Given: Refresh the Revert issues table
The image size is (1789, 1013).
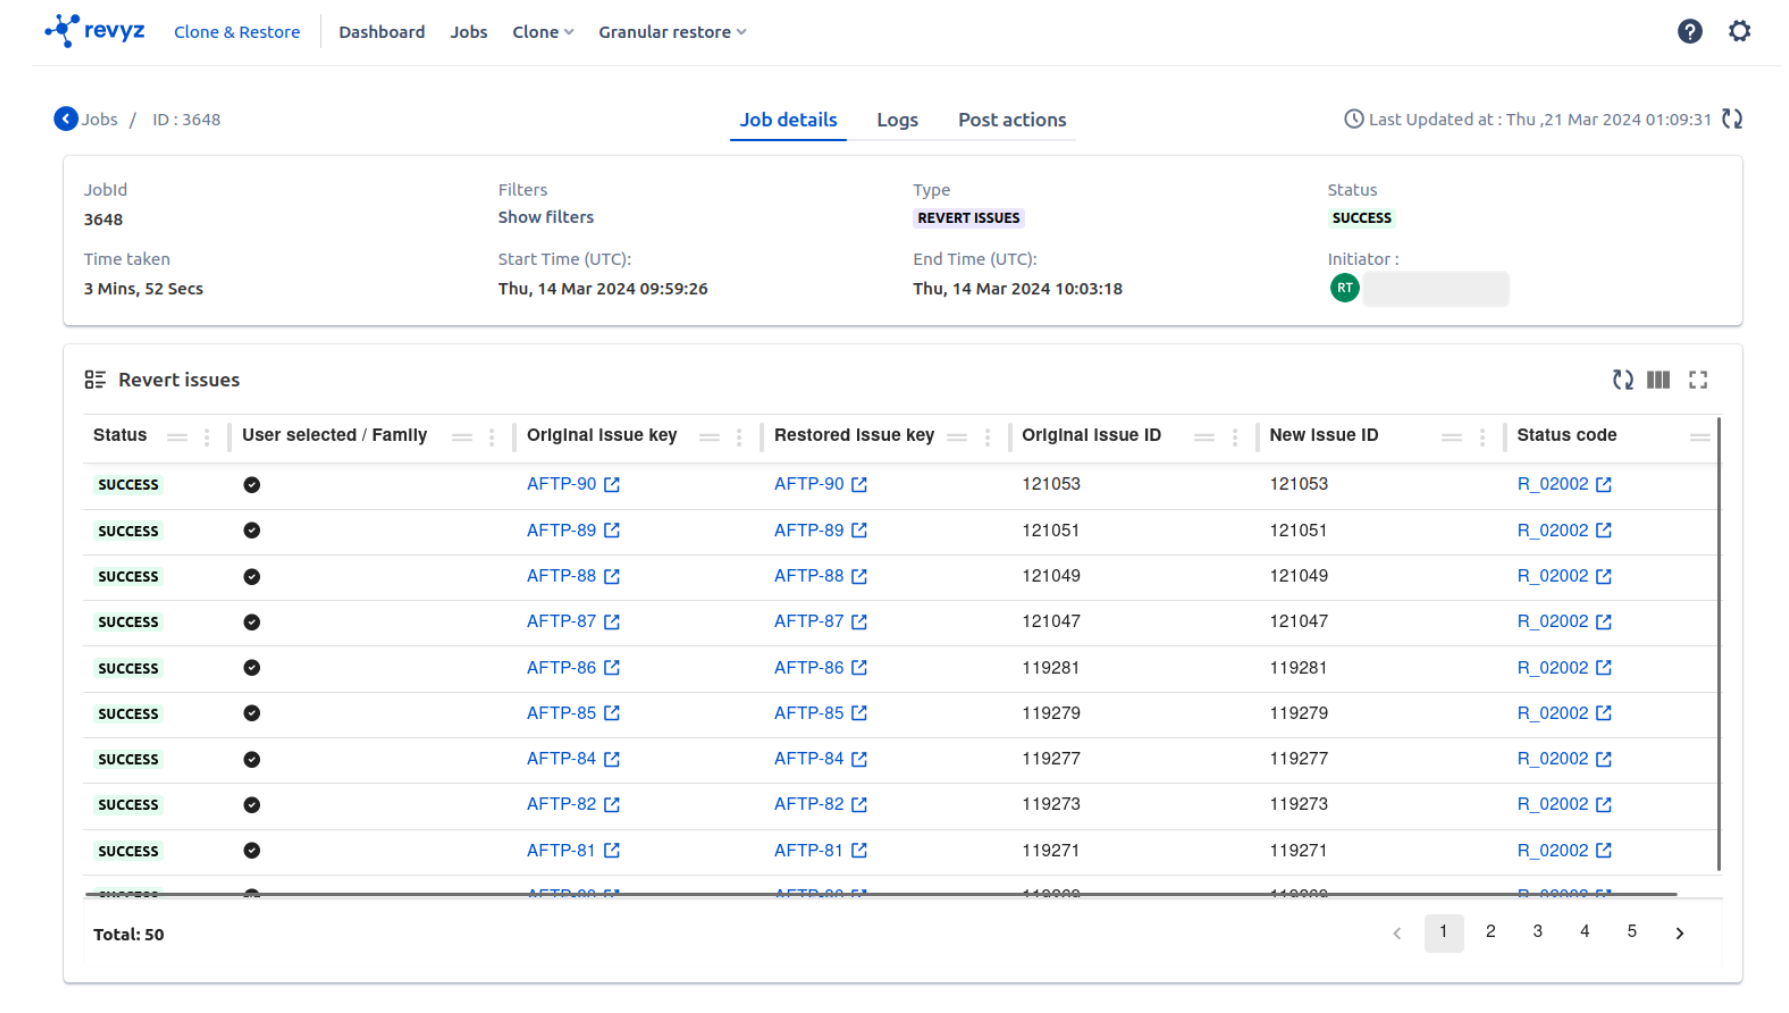Looking at the screenshot, I should click(1622, 380).
